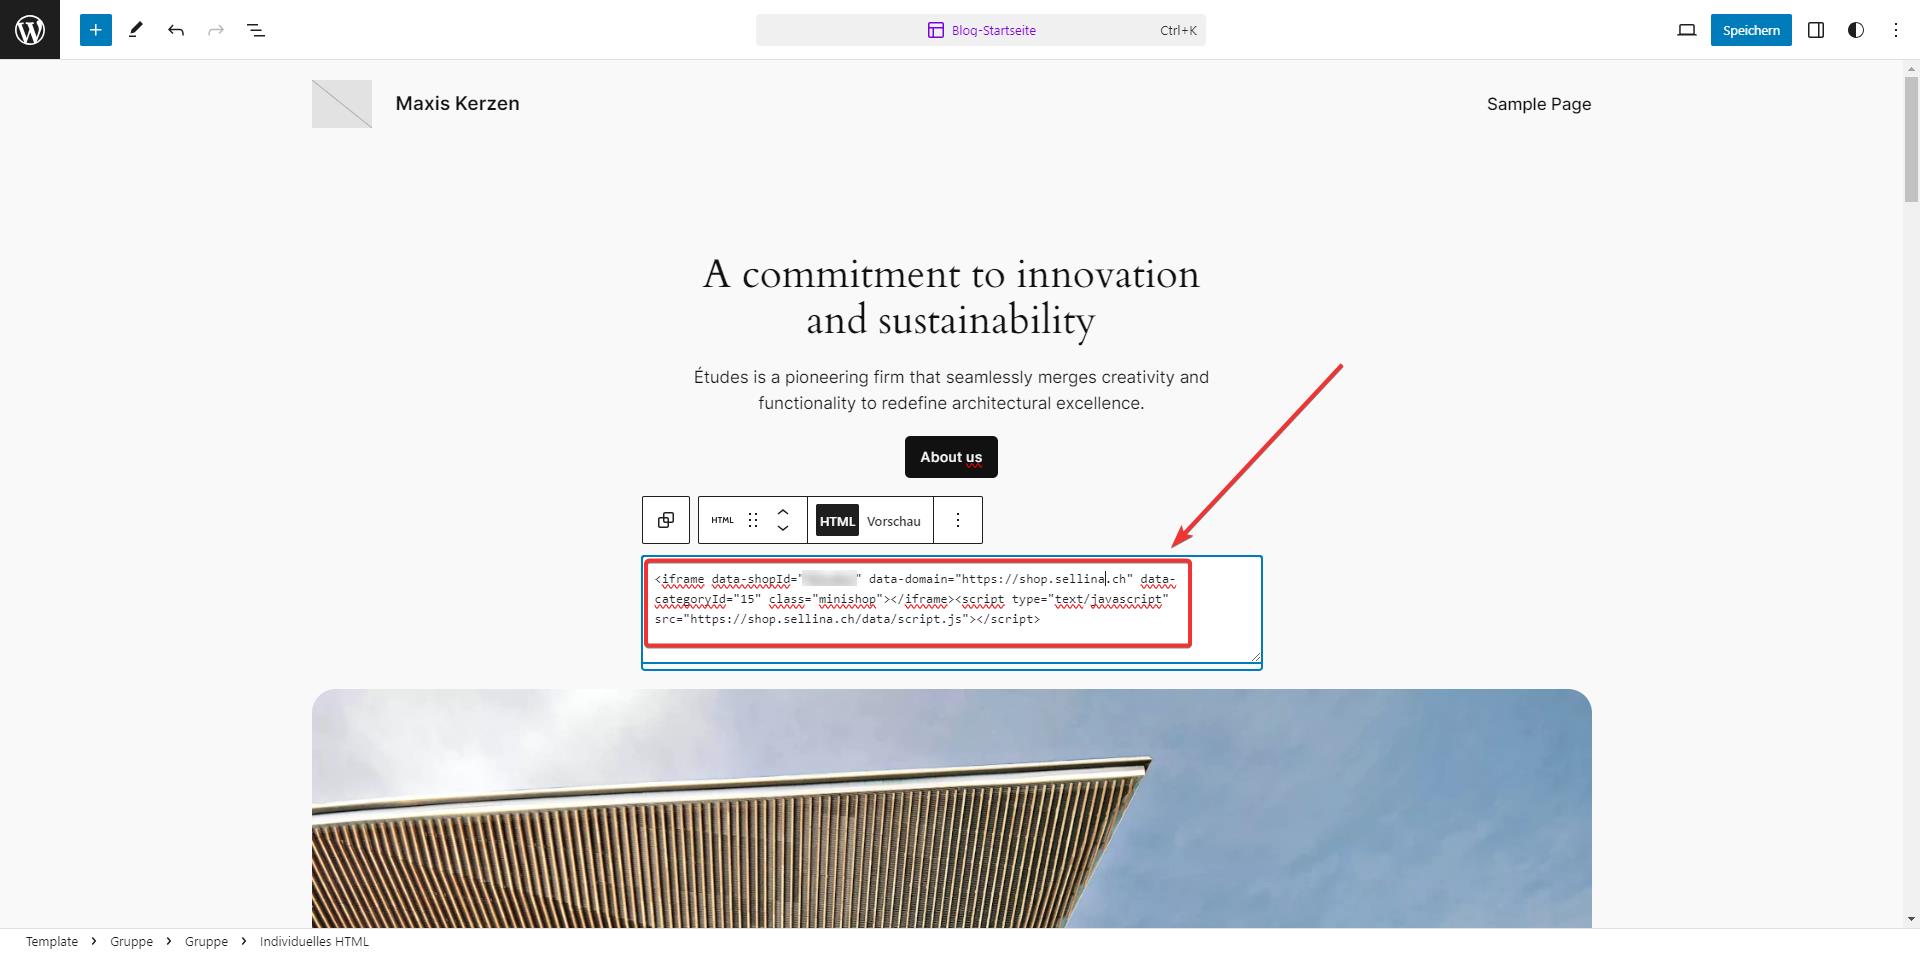Click the HTML textarea resize handle
Image resolution: width=1920 pixels, height=953 pixels.
click(1254, 655)
